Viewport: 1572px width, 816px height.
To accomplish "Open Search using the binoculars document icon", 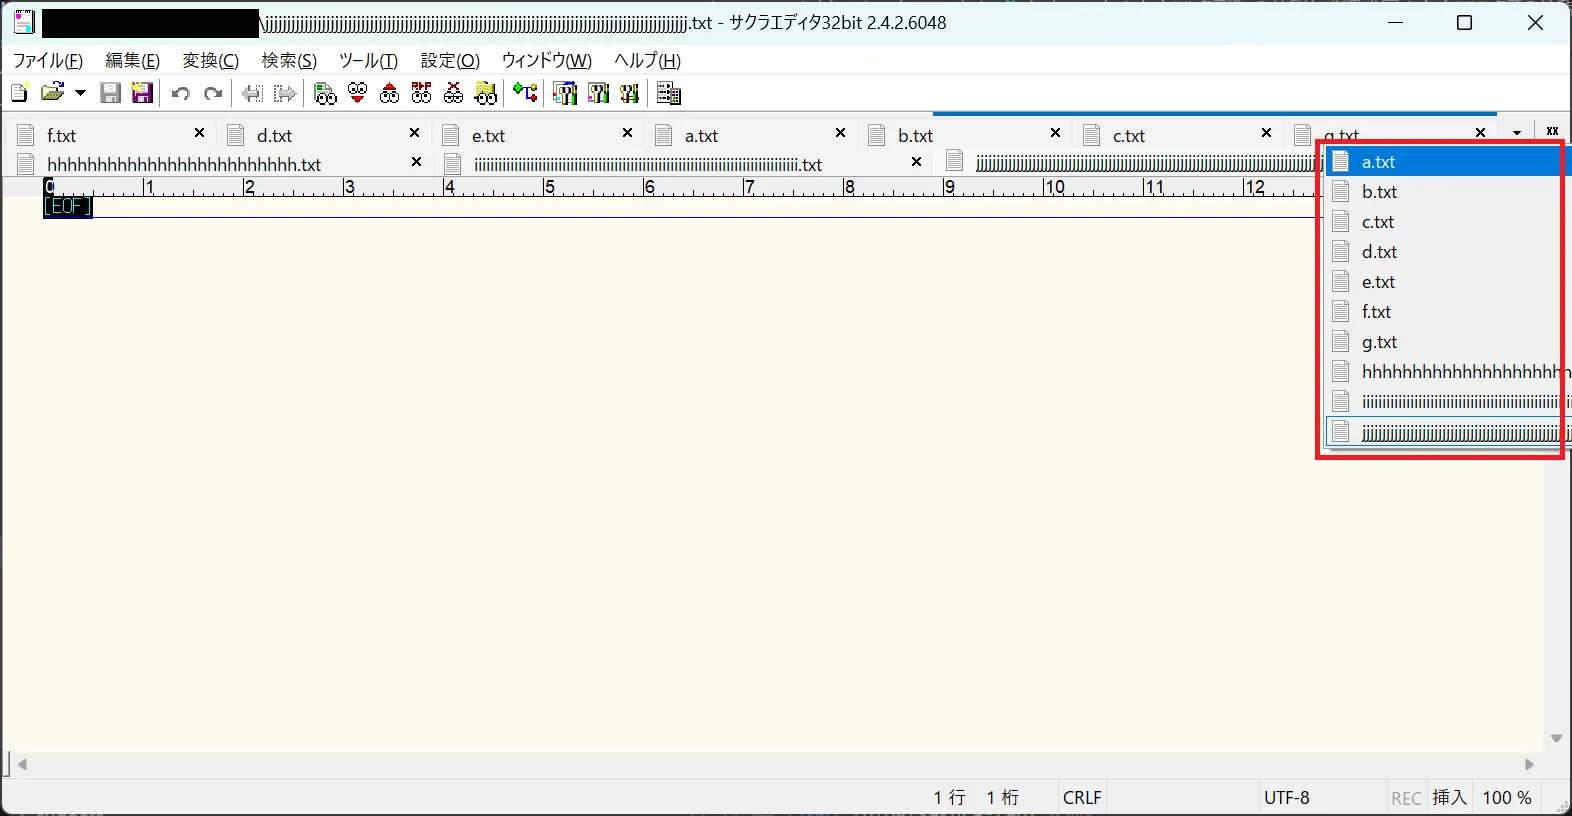I will point(325,93).
